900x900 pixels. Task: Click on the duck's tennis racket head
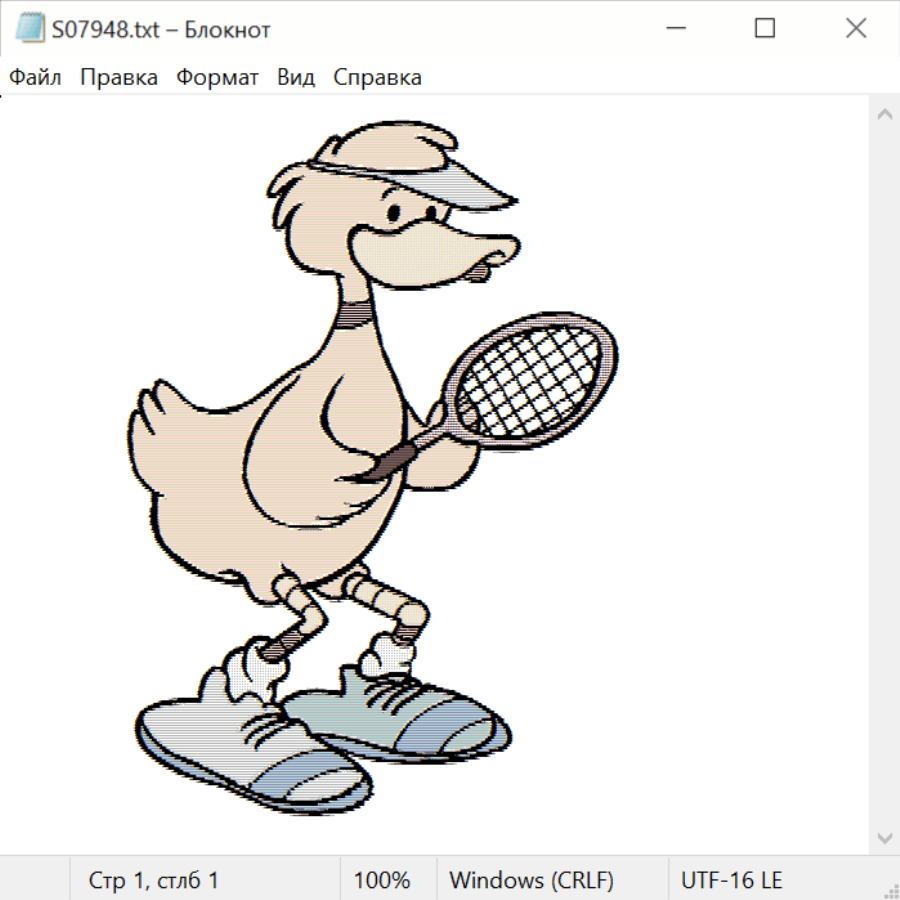[532, 378]
